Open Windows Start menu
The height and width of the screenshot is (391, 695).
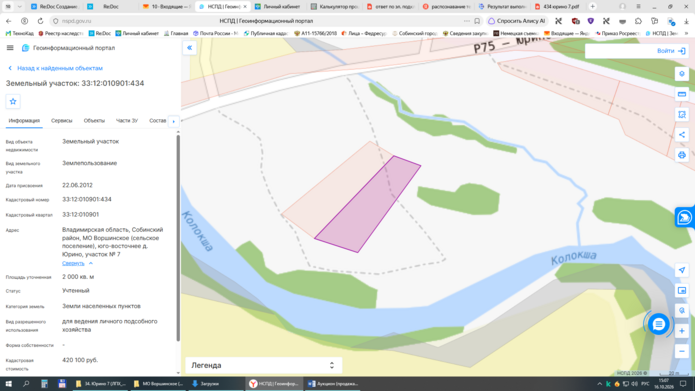coord(8,384)
